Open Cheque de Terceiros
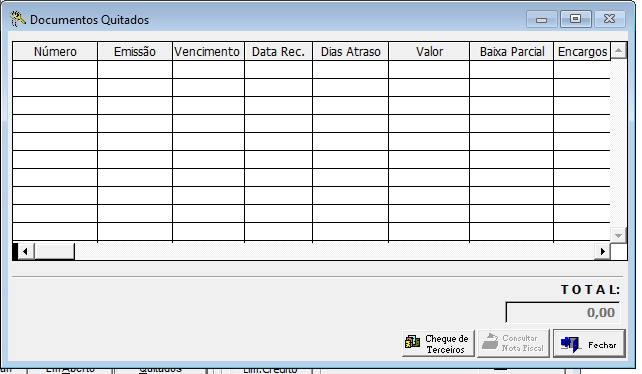642x374 pixels. click(x=438, y=343)
